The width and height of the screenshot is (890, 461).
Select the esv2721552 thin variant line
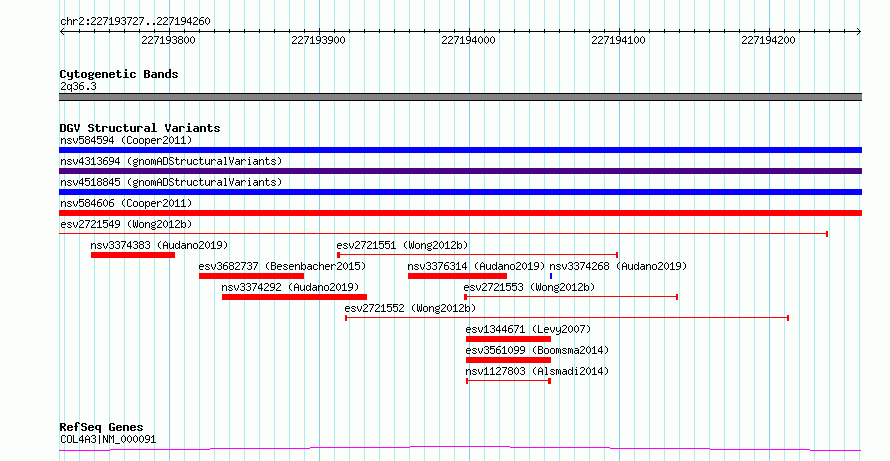click(x=567, y=318)
